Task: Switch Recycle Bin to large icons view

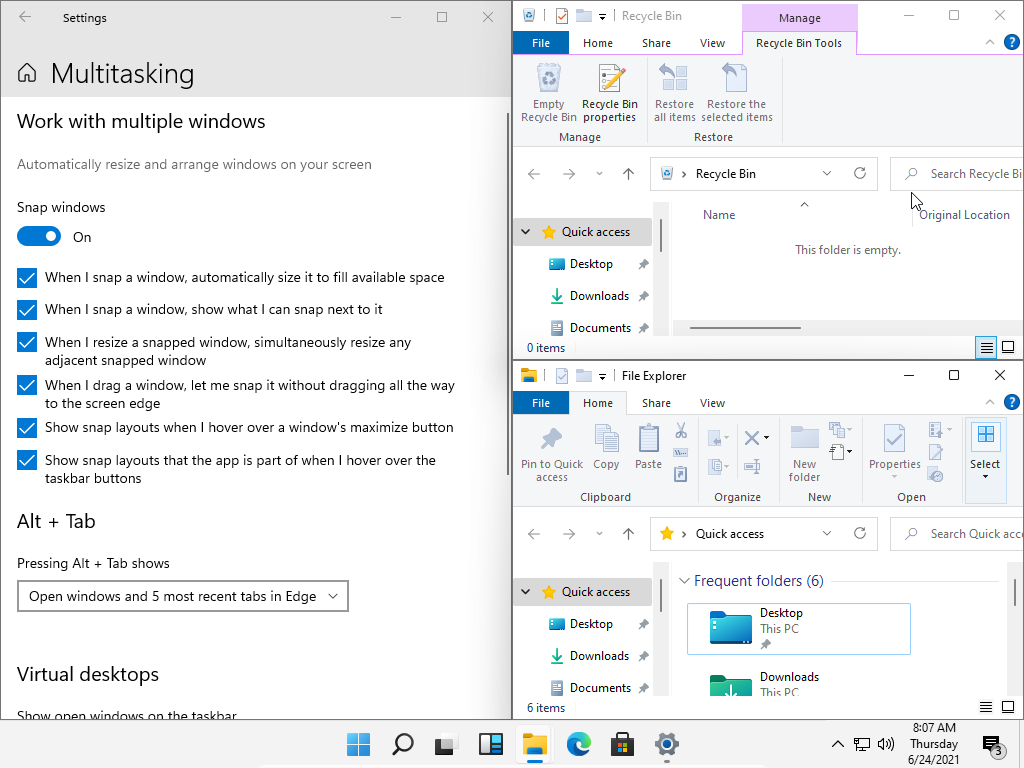Action: point(1008,347)
